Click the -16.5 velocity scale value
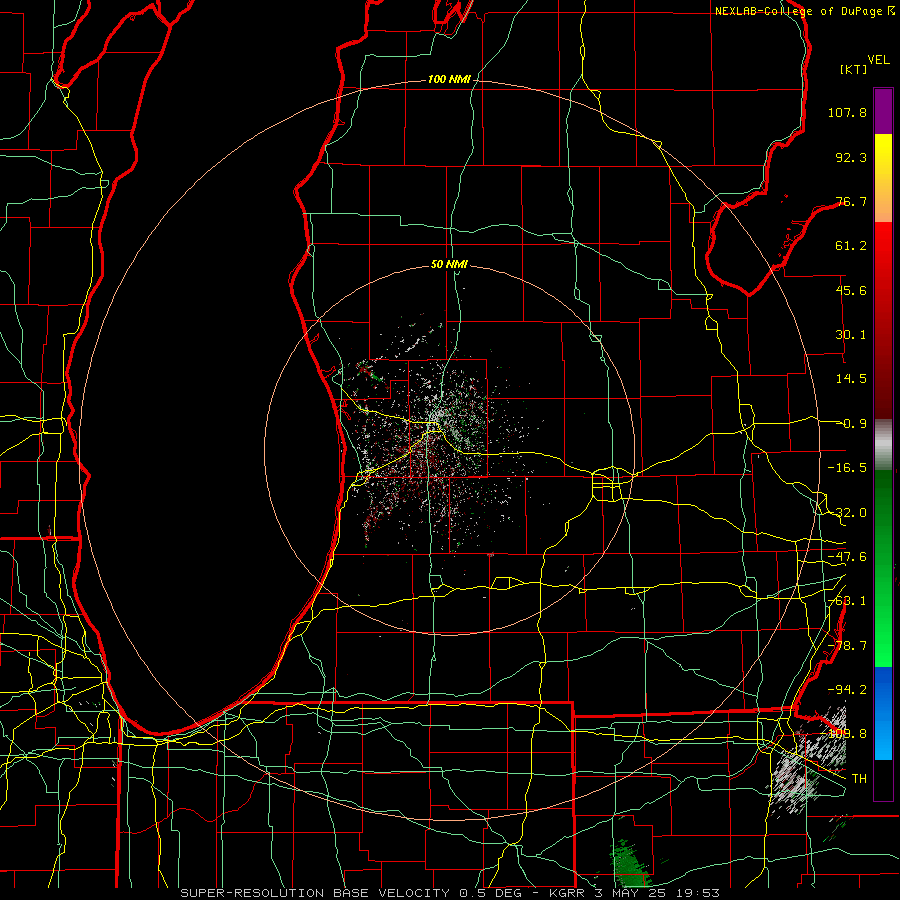Viewport: 900px width, 900px height. (x=847, y=468)
